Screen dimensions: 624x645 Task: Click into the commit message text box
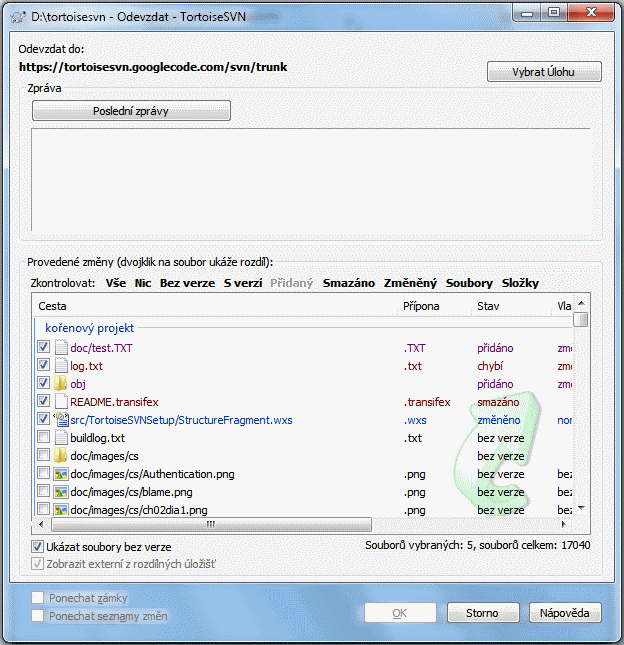click(311, 180)
